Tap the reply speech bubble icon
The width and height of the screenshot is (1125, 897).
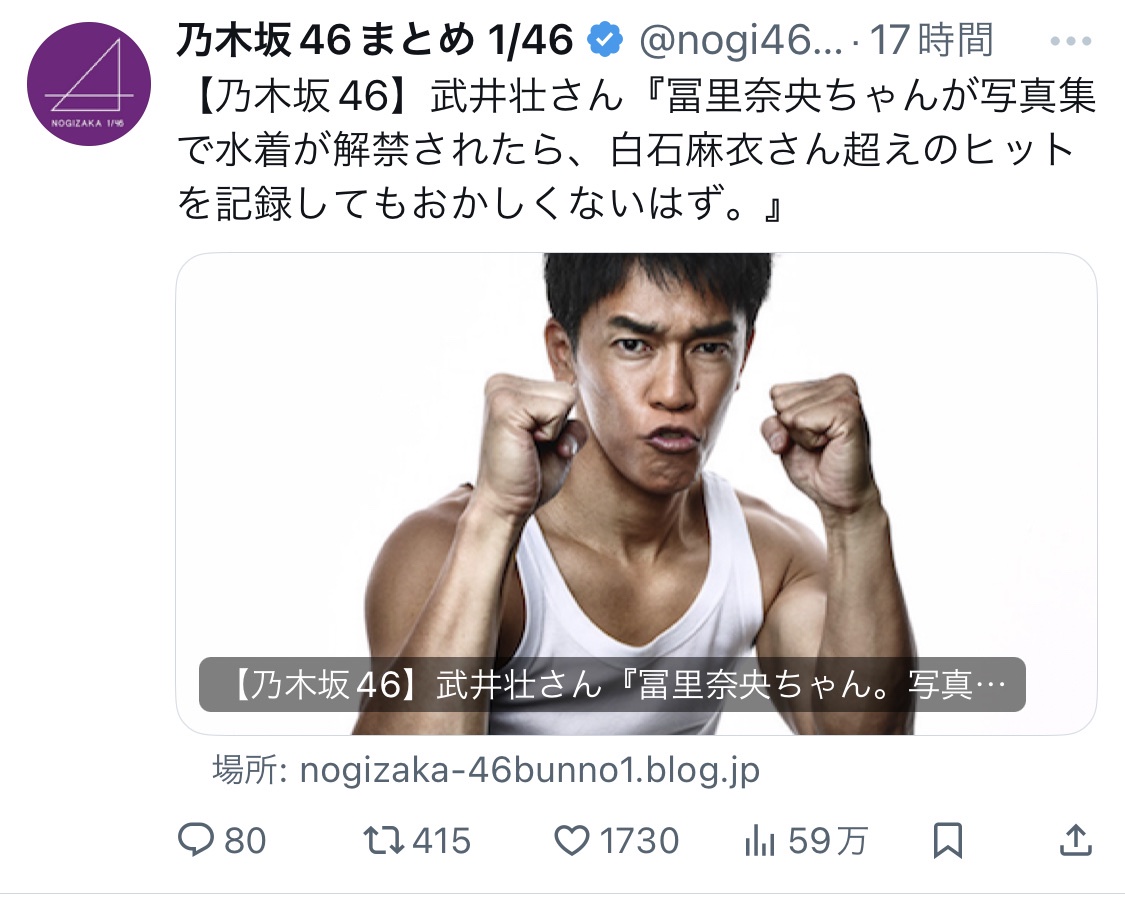point(196,840)
